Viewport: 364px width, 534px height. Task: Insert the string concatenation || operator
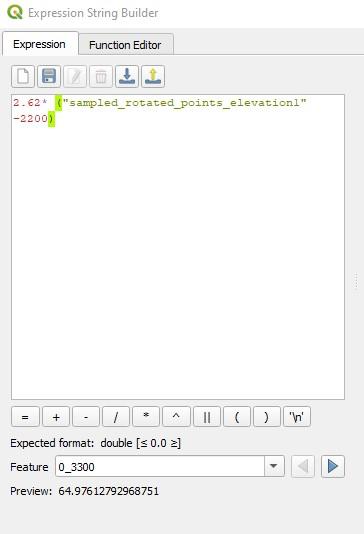tap(207, 417)
